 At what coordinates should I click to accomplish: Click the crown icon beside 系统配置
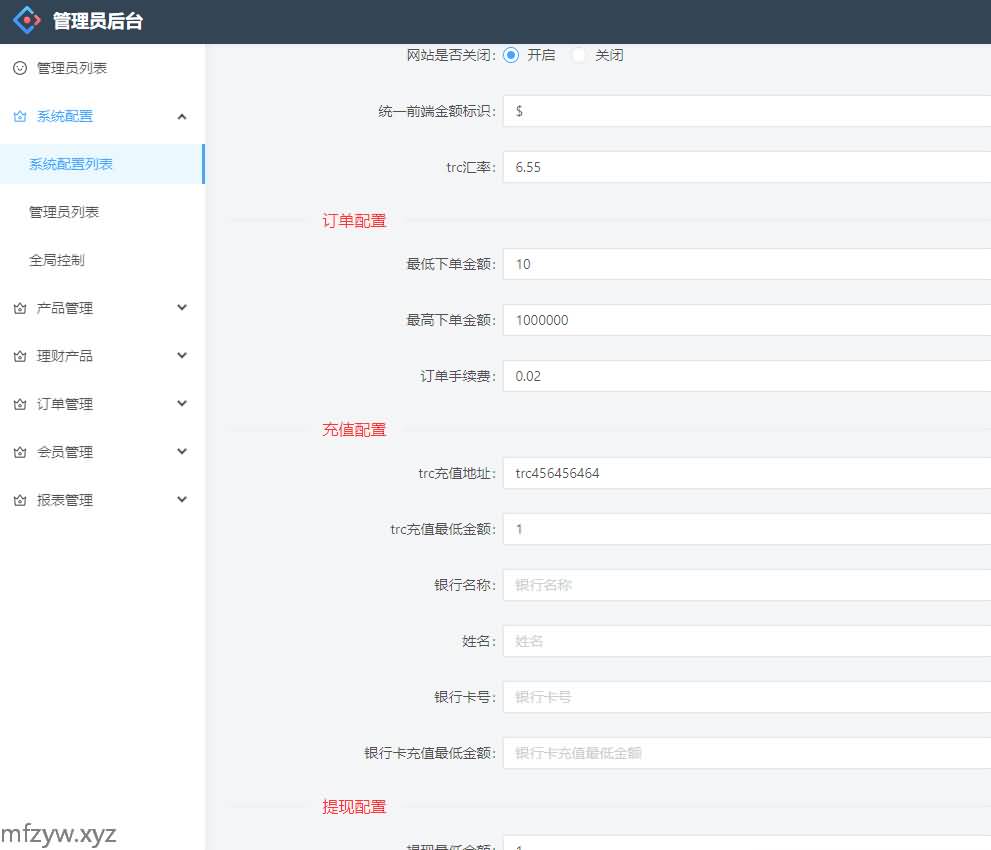(19, 116)
